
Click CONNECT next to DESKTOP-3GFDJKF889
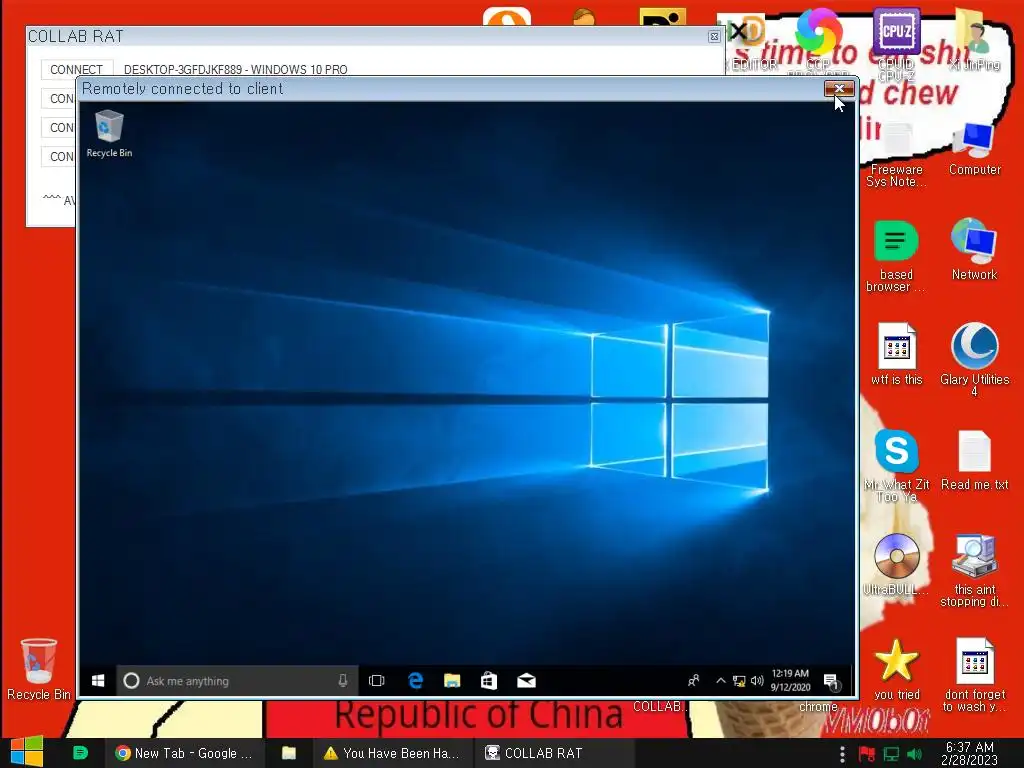tap(76, 69)
